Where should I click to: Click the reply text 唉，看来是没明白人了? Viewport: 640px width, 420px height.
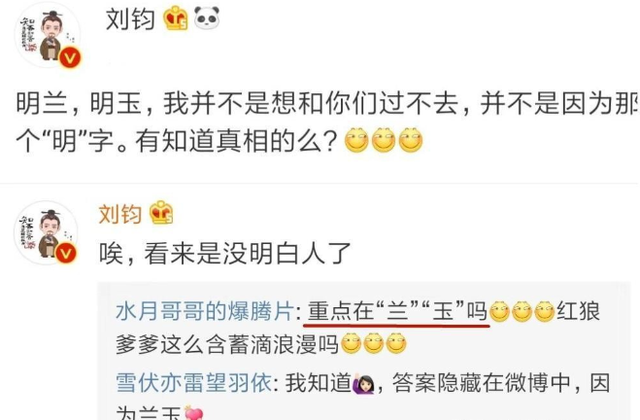coord(225,253)
